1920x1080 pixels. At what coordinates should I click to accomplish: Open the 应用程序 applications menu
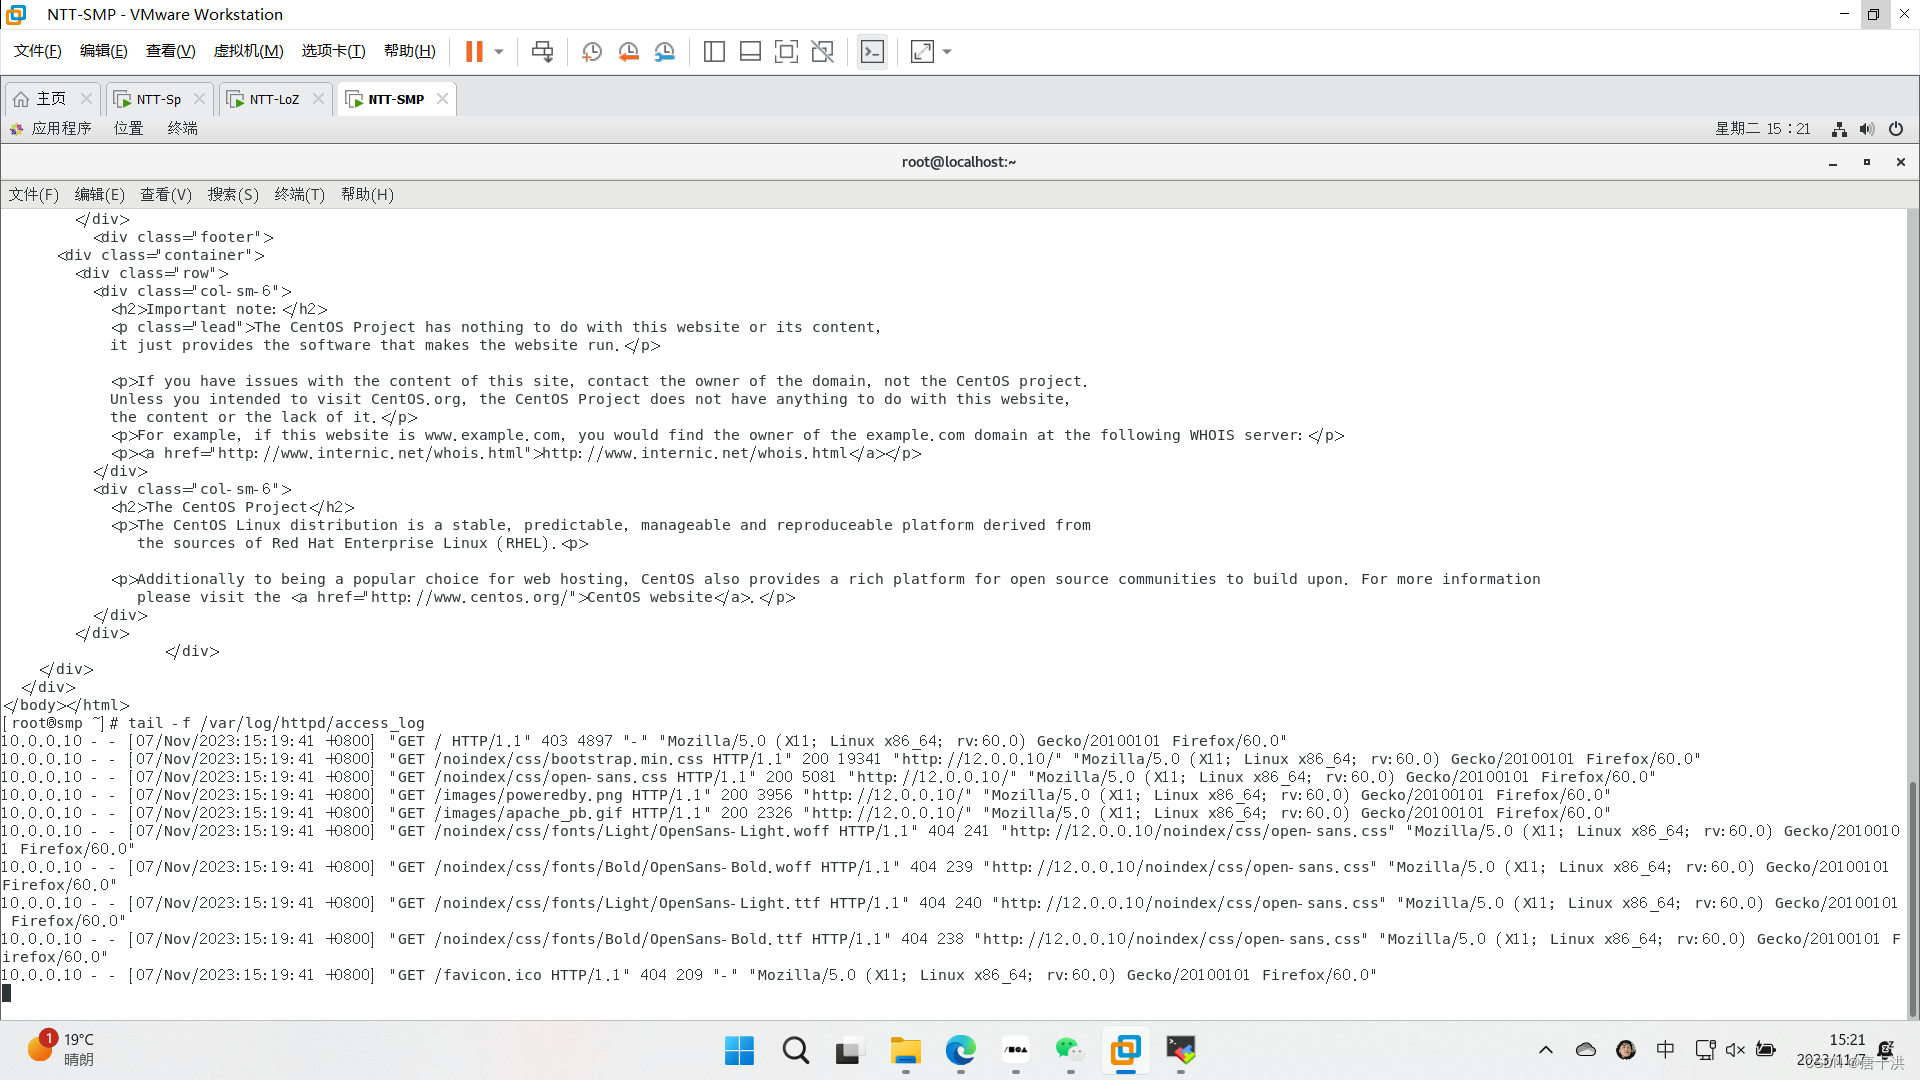click(x=60, y=128)
